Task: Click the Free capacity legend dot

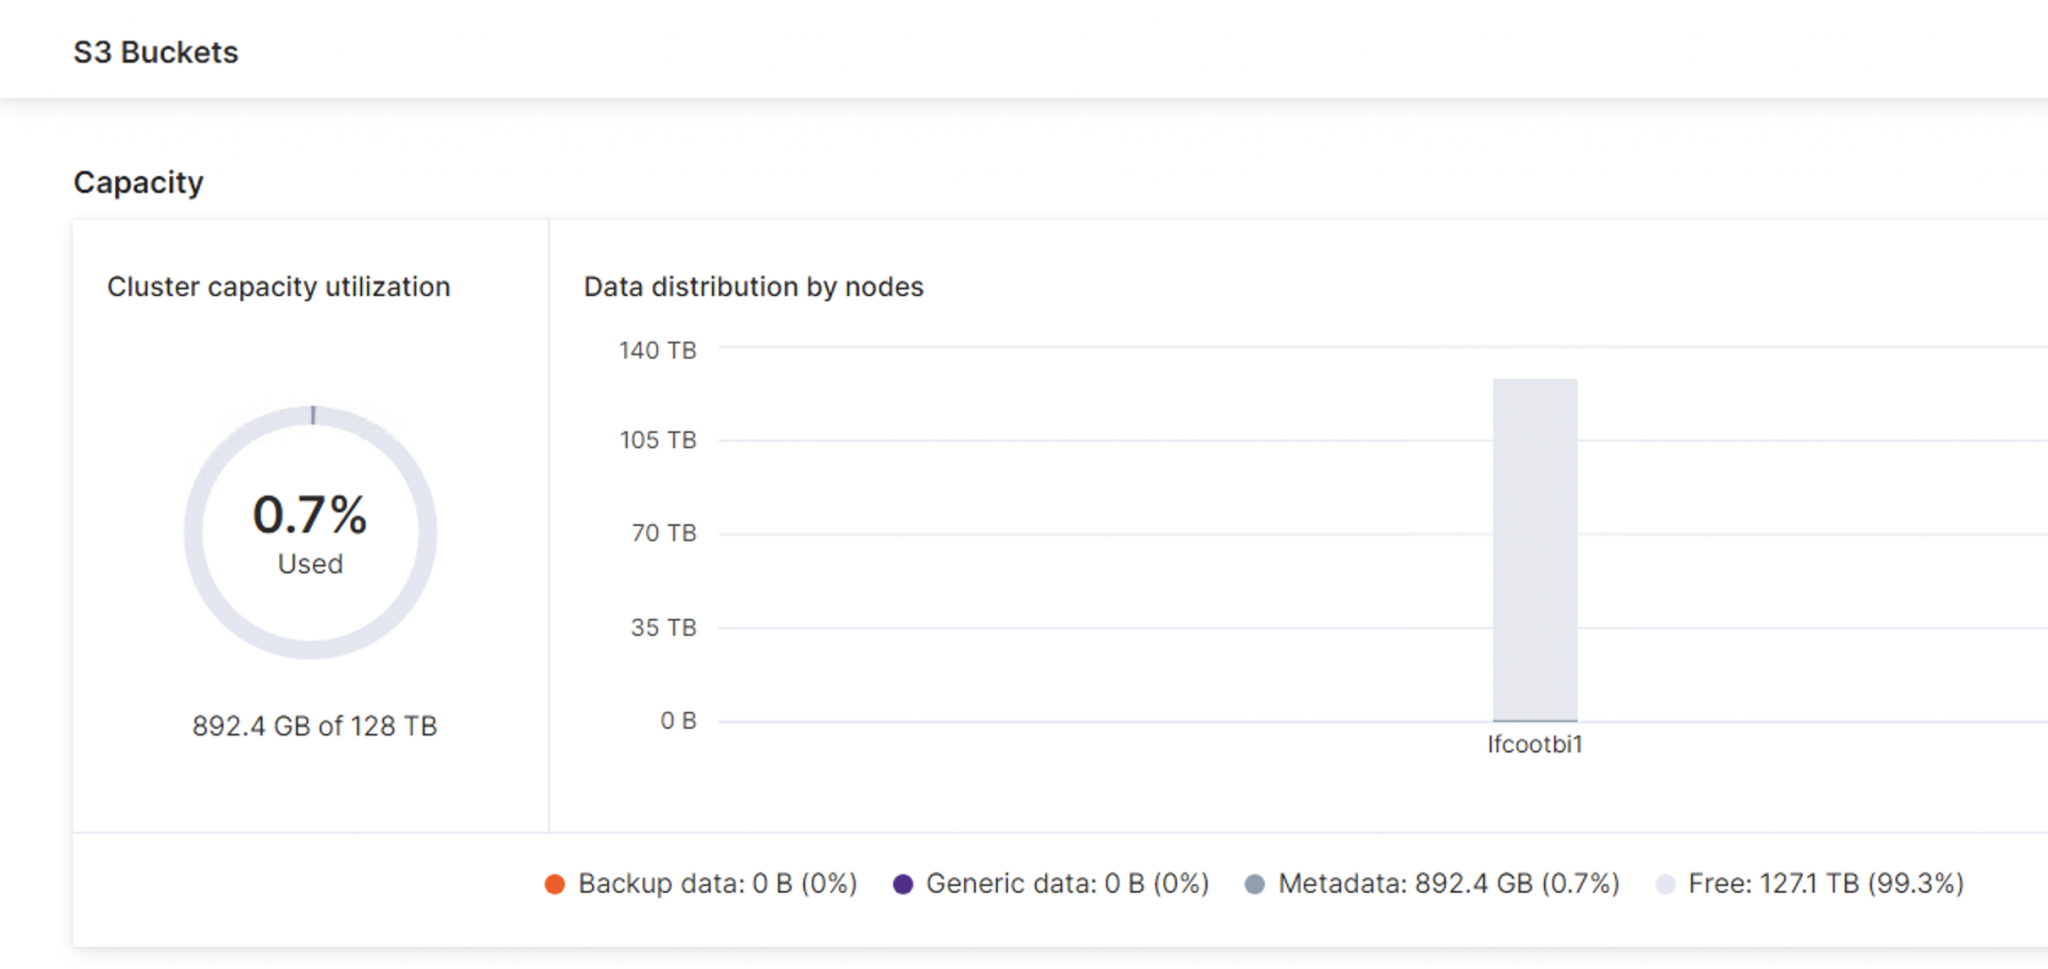Action: (1665, 884)
